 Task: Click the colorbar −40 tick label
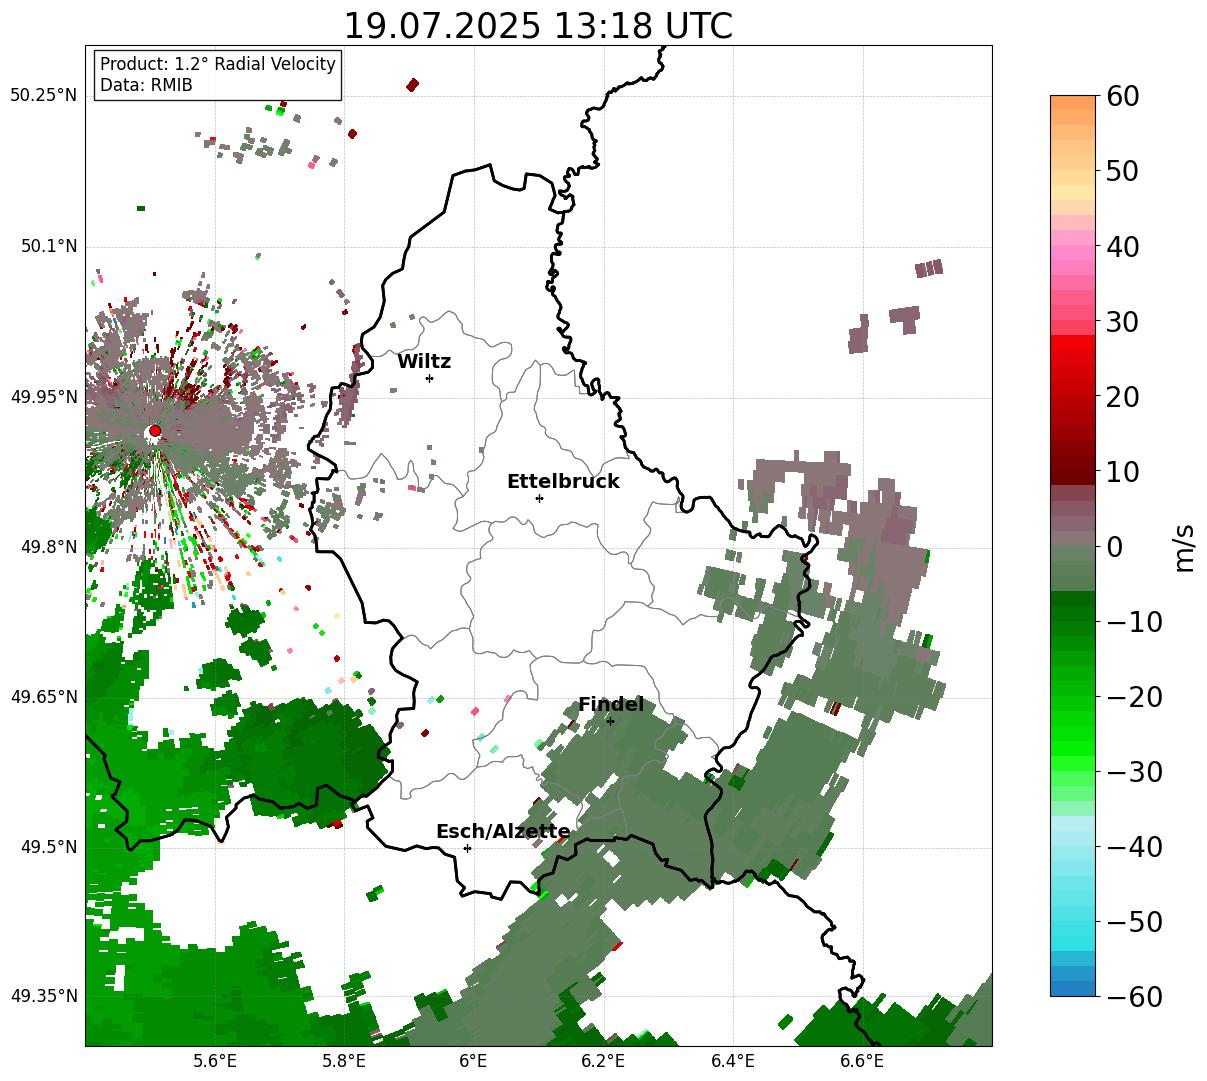[x=1134, y=847]
